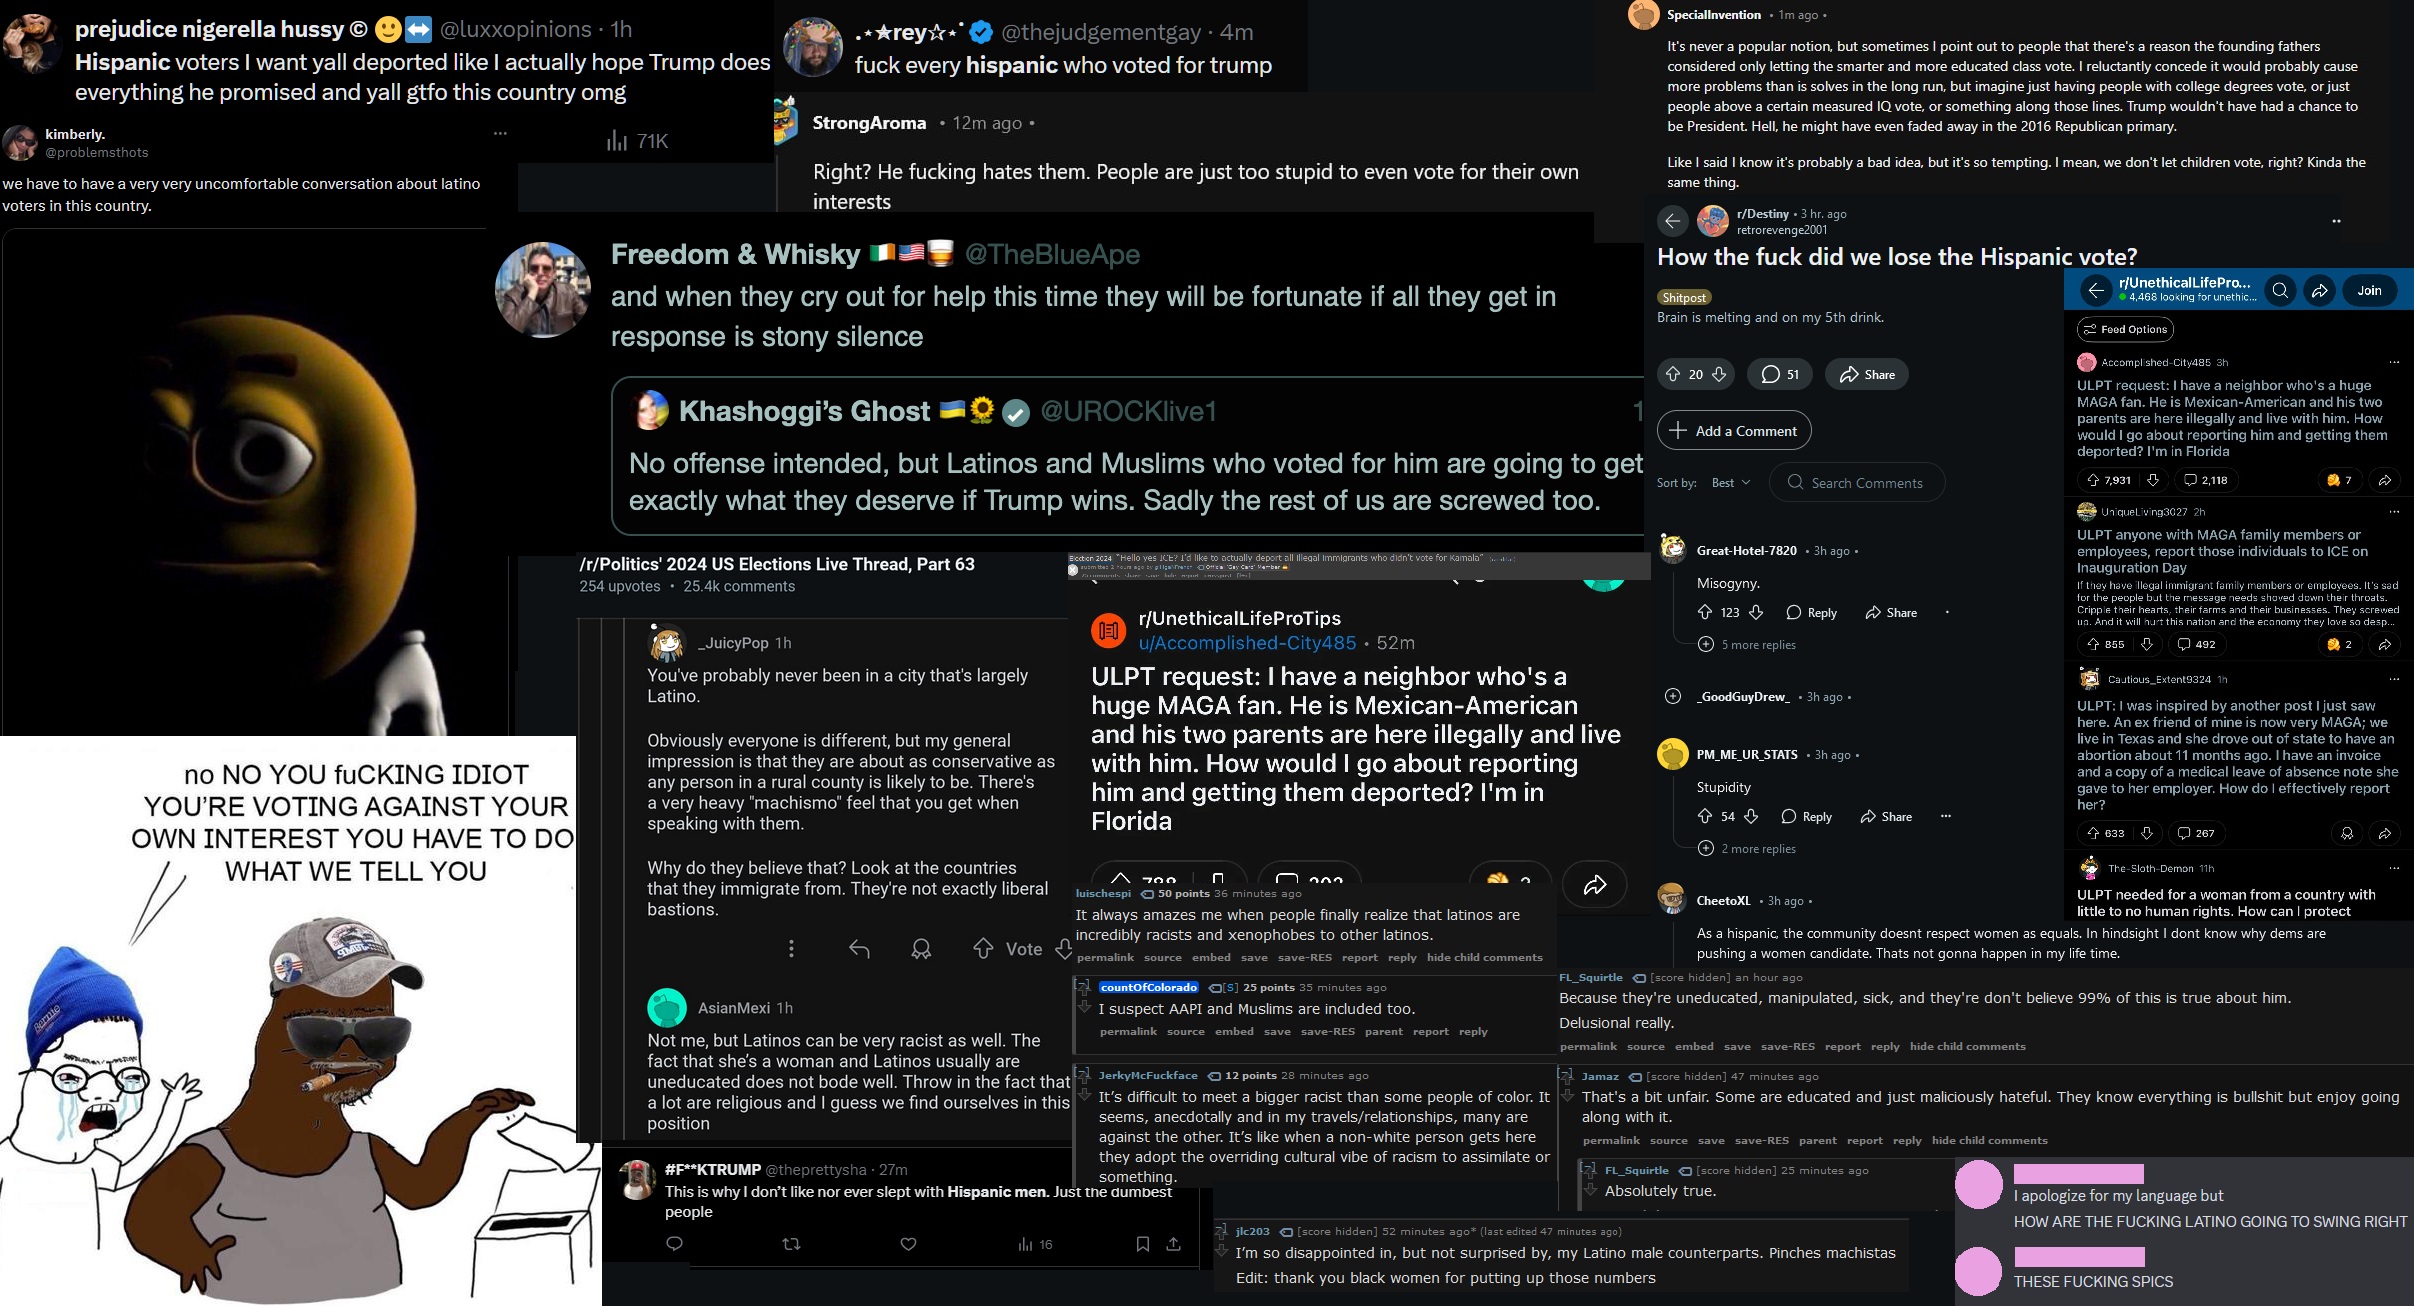Open the Feed Options selector

point(2125,329)
